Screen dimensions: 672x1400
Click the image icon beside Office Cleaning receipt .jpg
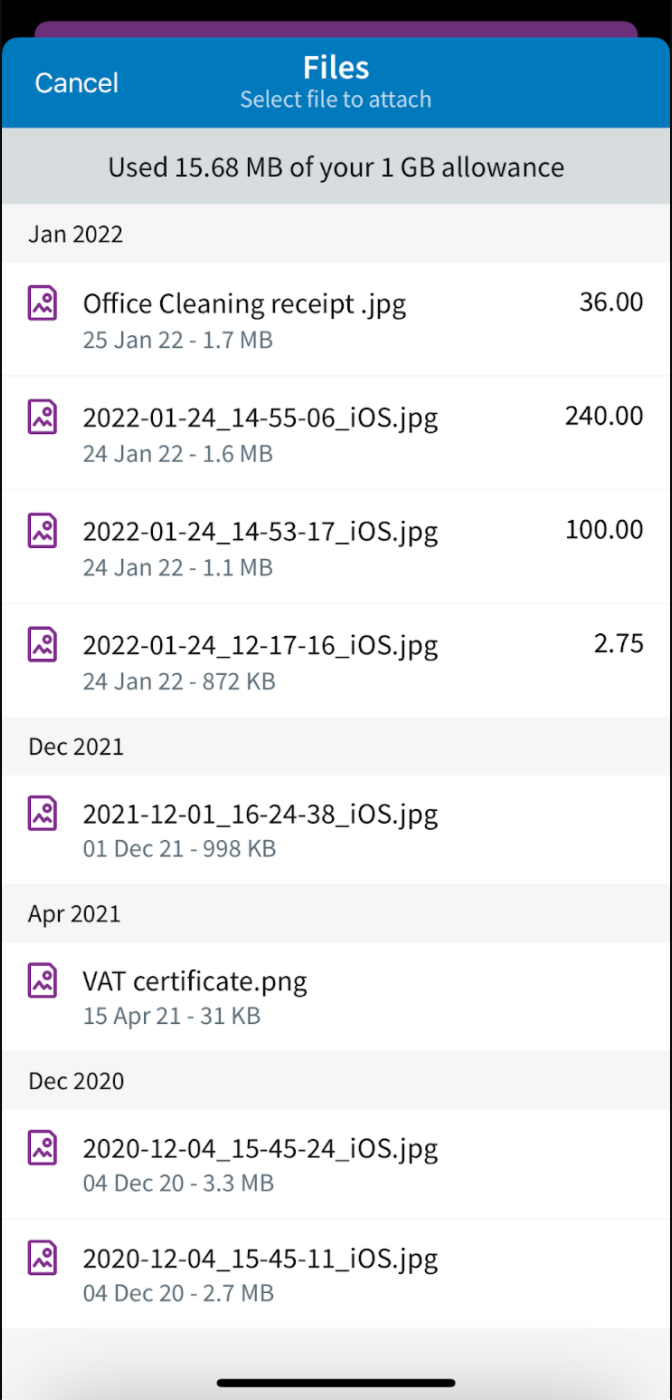42,301
